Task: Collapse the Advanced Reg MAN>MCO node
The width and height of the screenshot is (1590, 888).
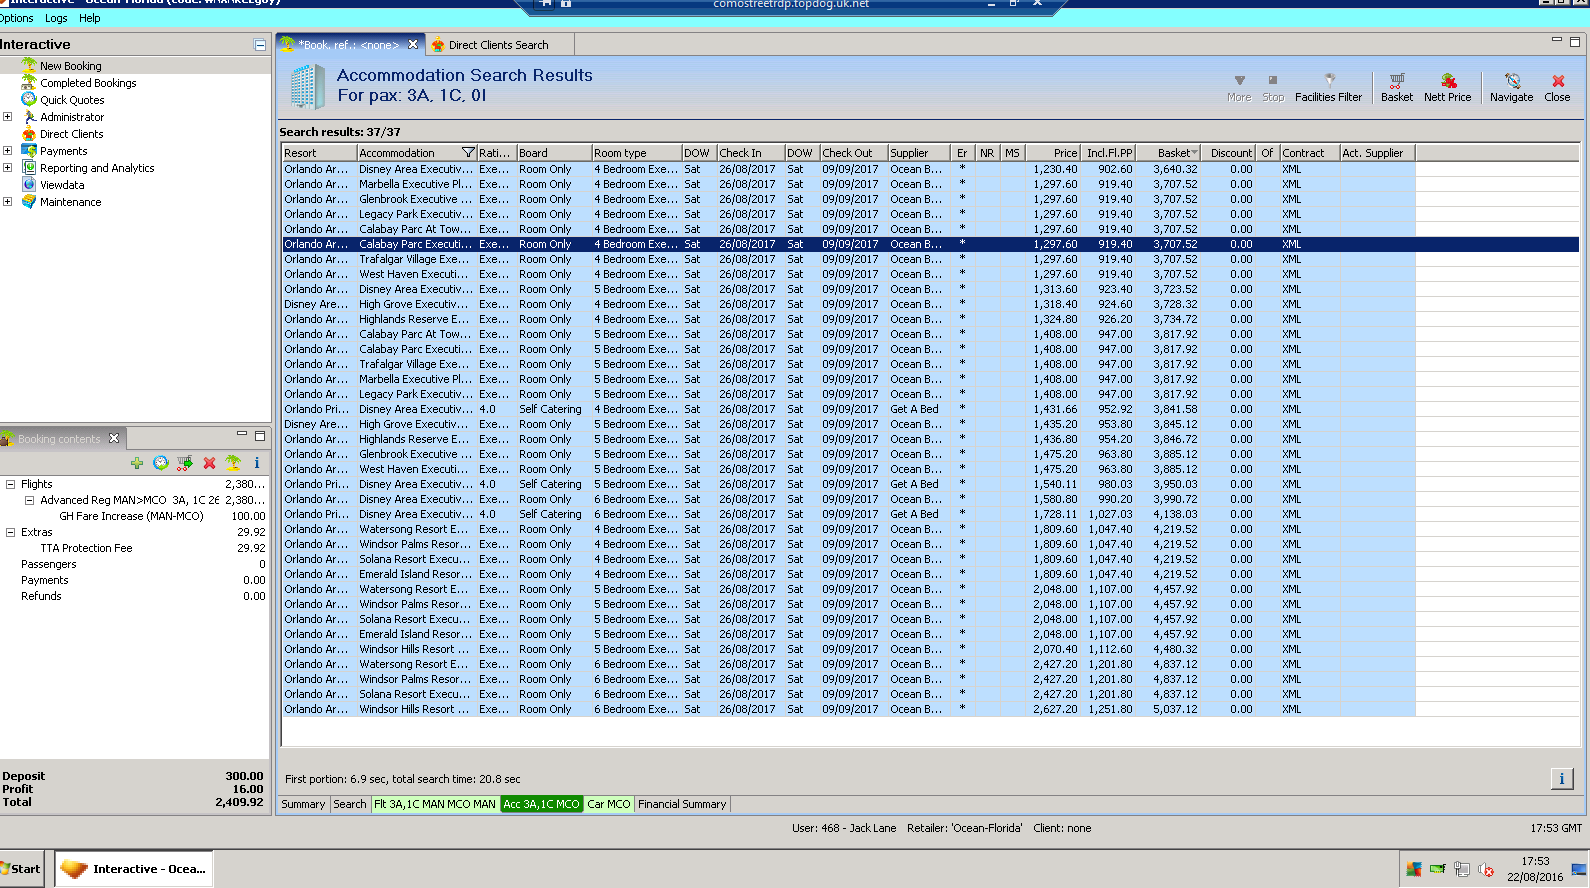Action: point(30,500)
